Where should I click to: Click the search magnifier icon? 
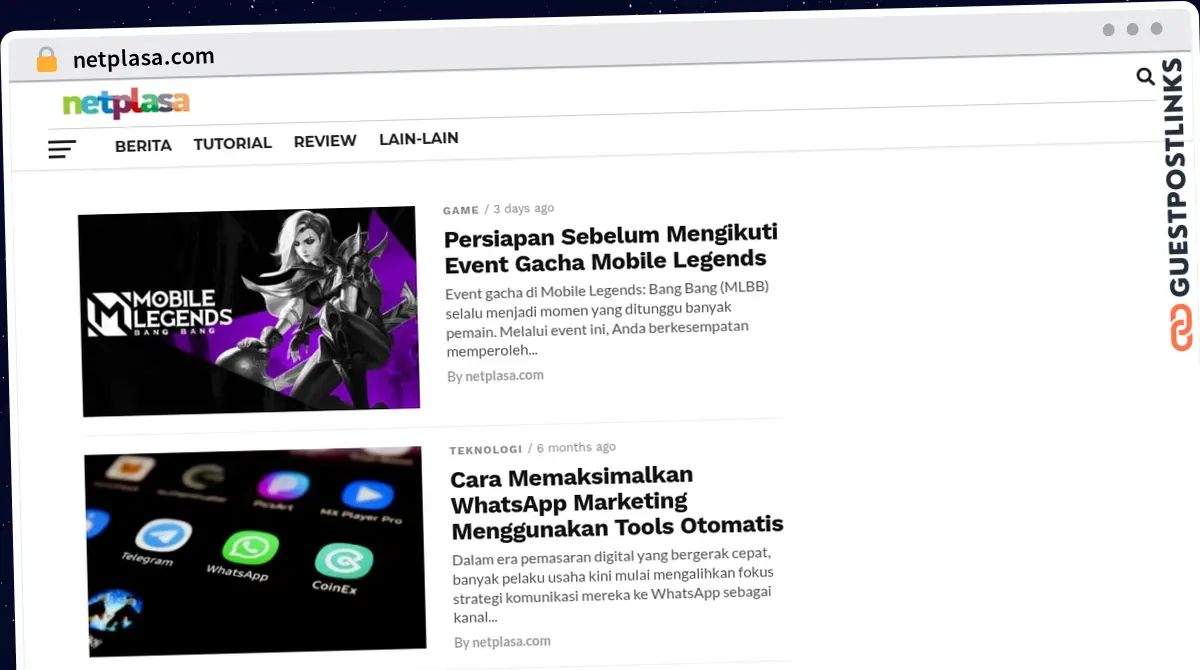point(1146,77)
